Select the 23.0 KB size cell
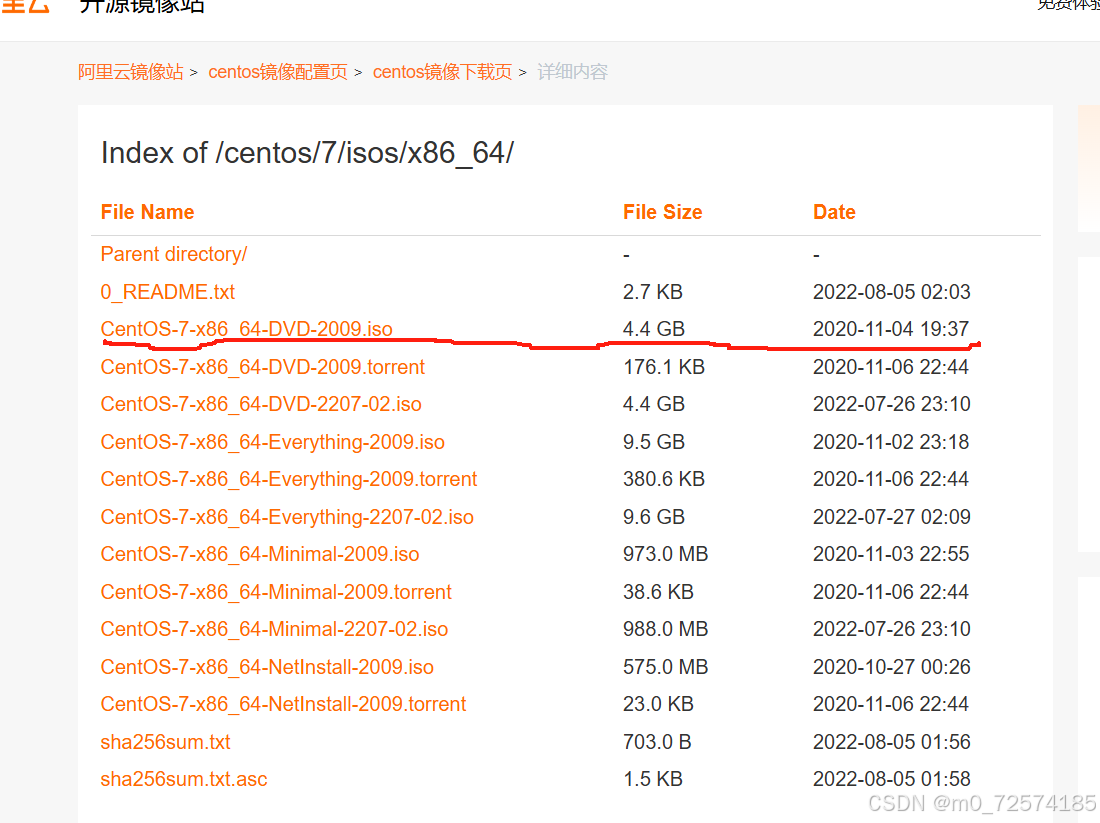Viewport: 1100px width, 823px height. click(658, 704)
